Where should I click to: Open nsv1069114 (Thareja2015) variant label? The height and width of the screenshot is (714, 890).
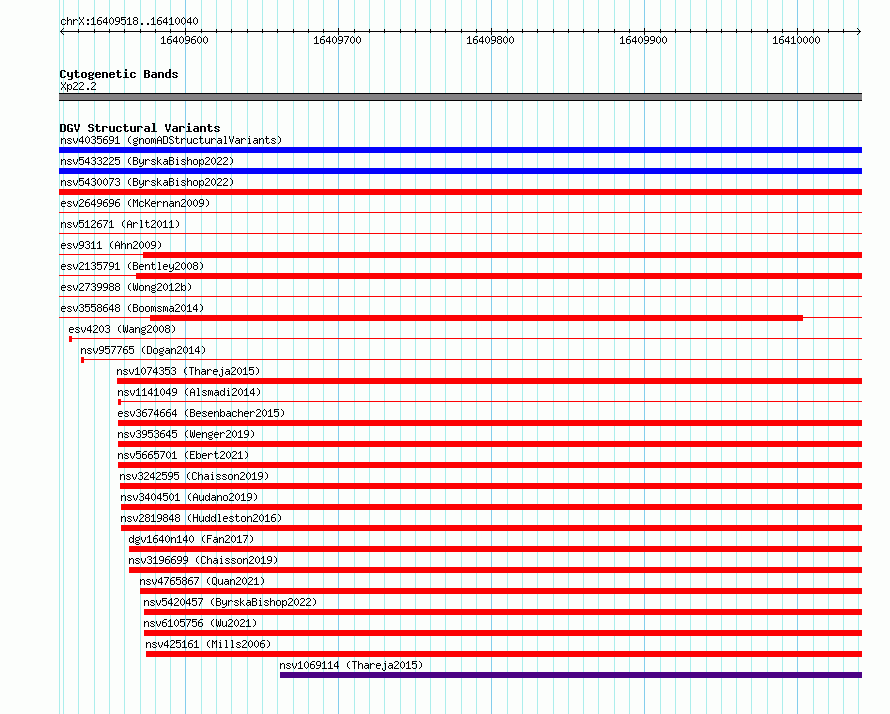tap(351, 665)
